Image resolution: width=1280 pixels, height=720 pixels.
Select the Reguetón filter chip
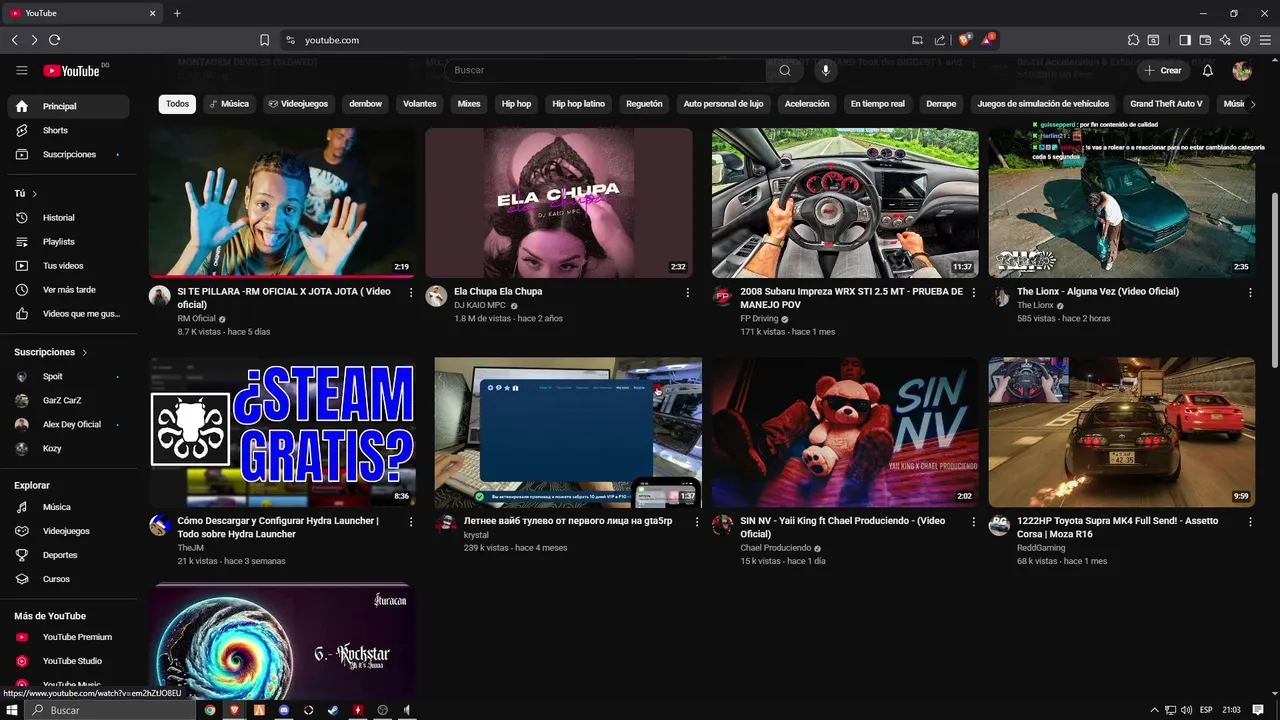point(644,104)
